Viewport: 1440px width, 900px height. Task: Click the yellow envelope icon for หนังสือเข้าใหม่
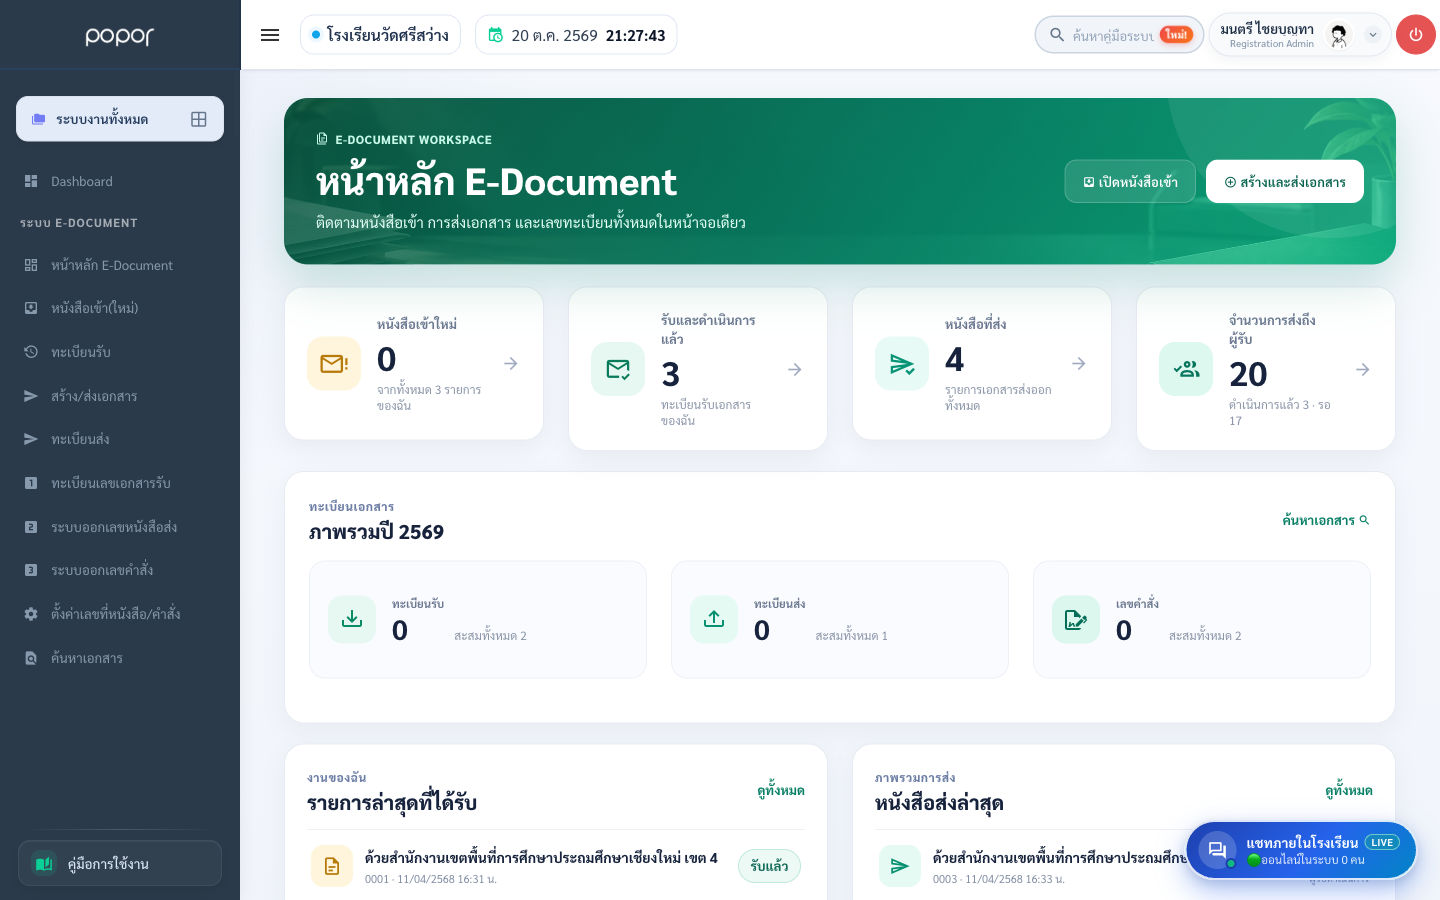coord(334,364)
